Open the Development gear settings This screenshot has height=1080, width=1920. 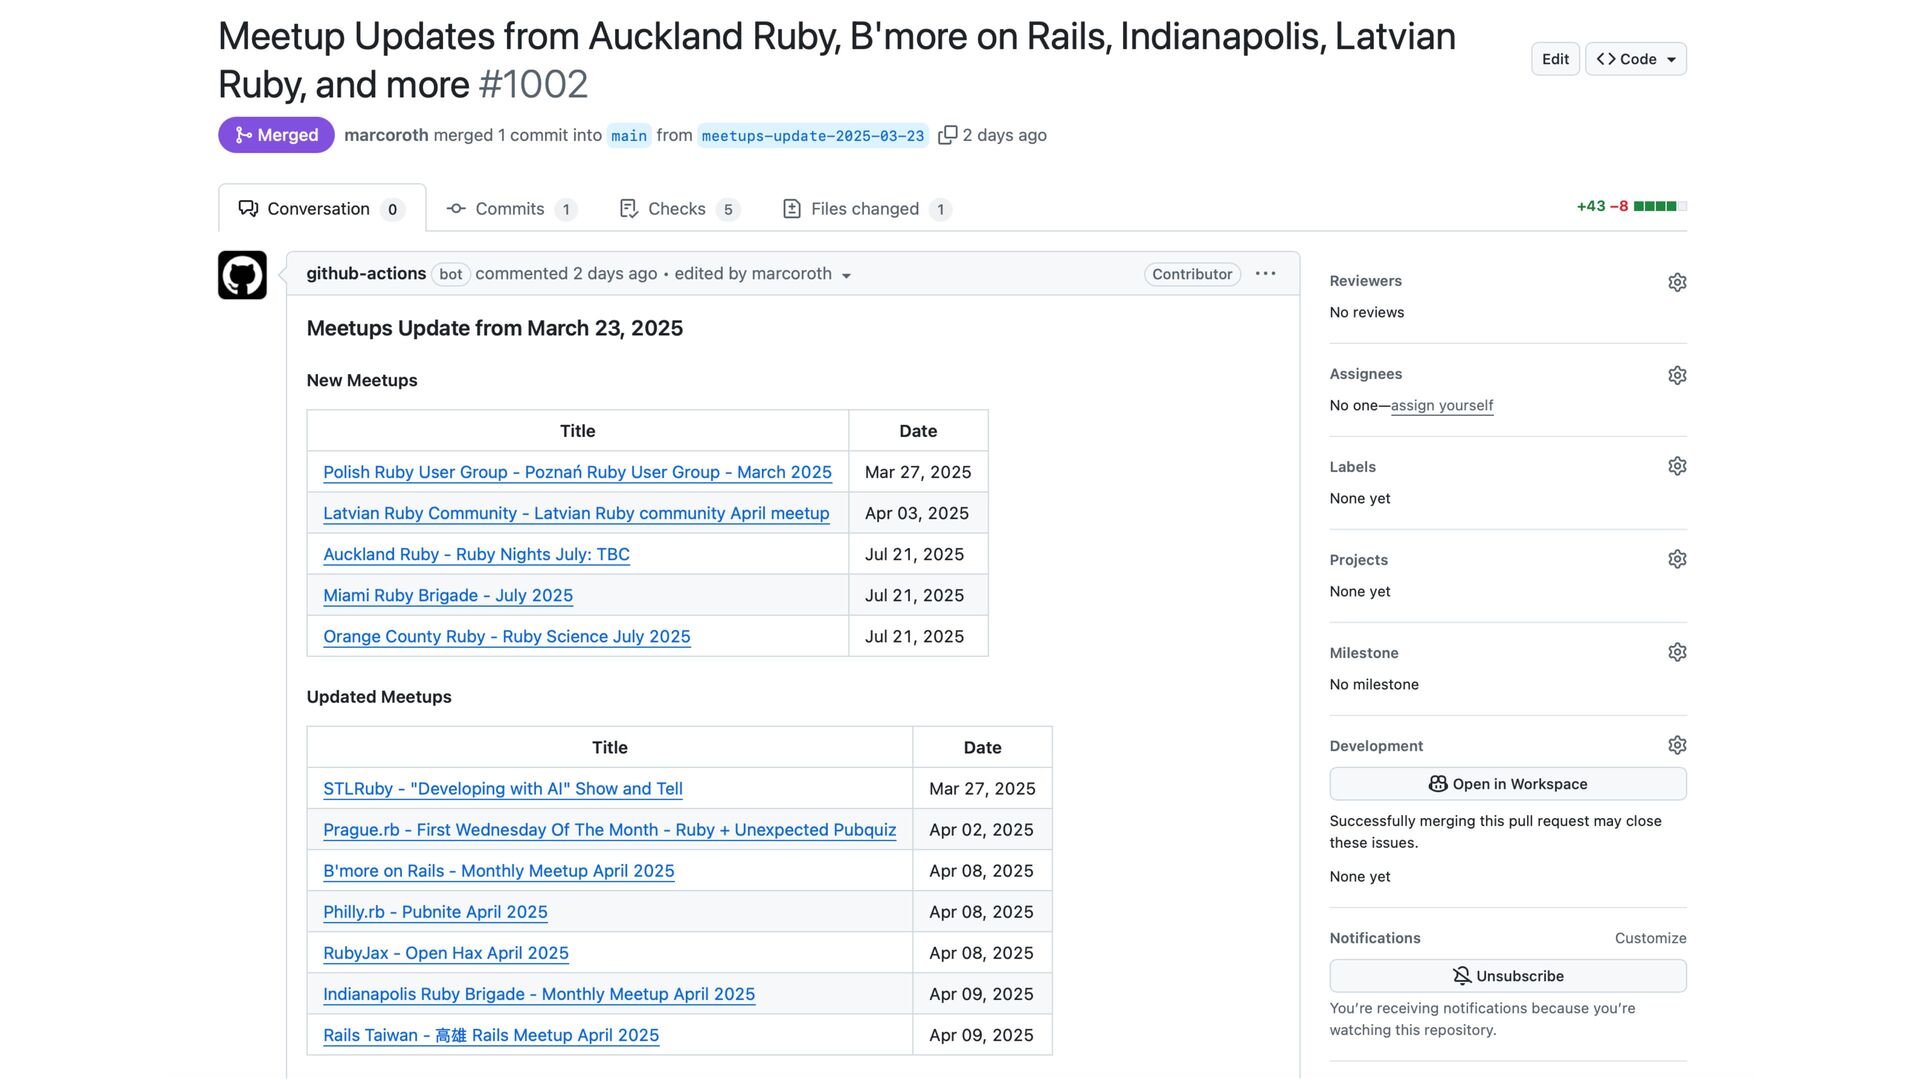1677,745
